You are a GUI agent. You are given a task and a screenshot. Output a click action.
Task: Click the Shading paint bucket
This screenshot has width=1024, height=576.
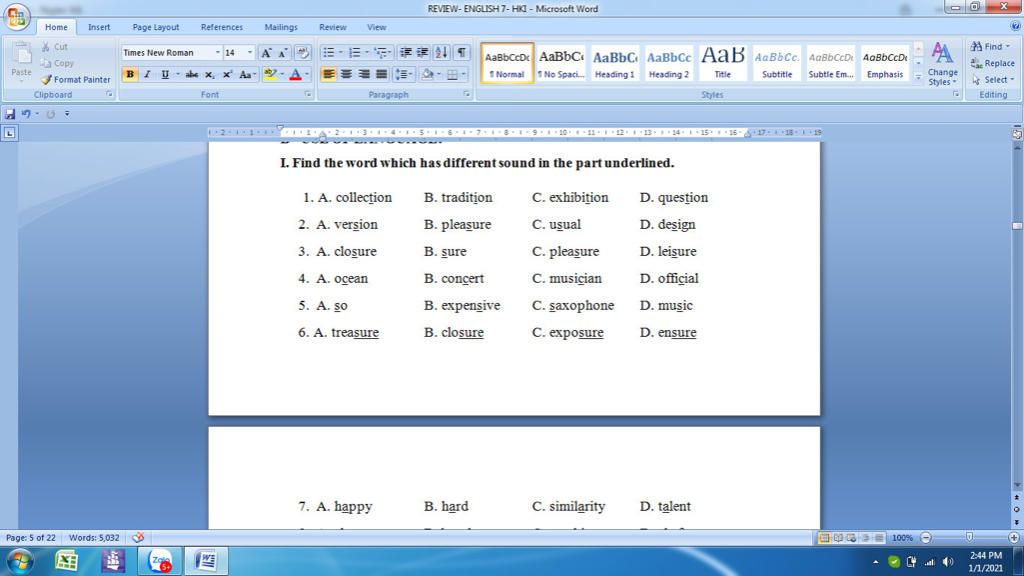pyautogui.click(x=428, y=74)
